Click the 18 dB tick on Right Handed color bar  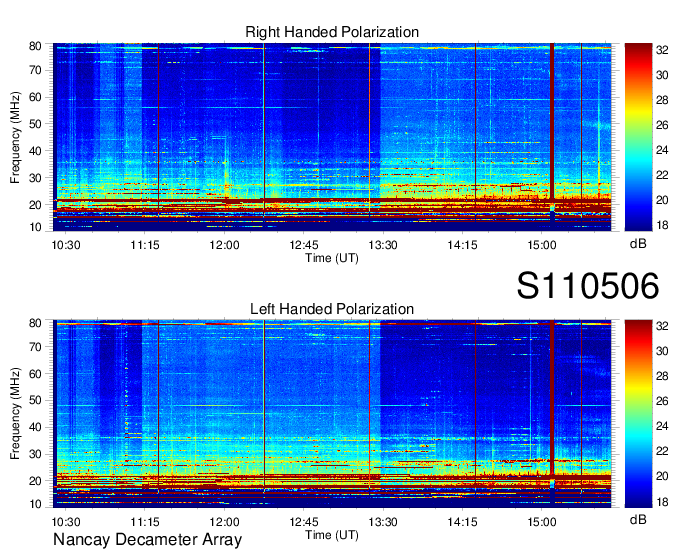662,225
